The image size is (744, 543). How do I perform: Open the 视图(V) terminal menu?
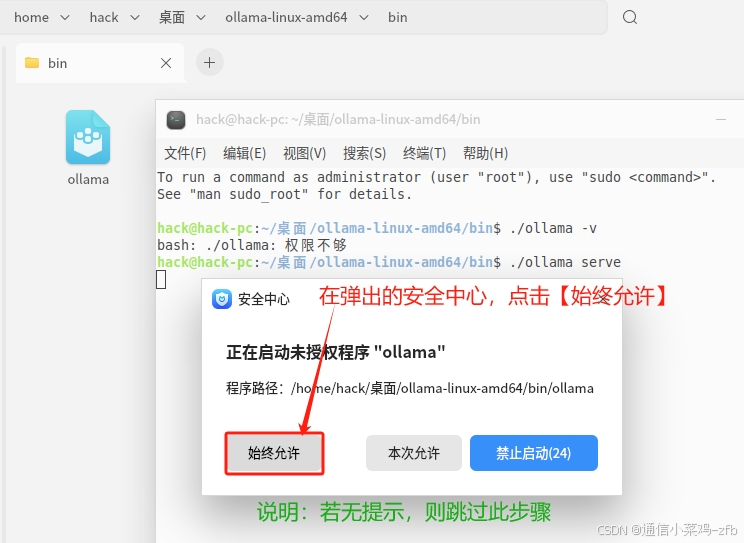[304, 153]
